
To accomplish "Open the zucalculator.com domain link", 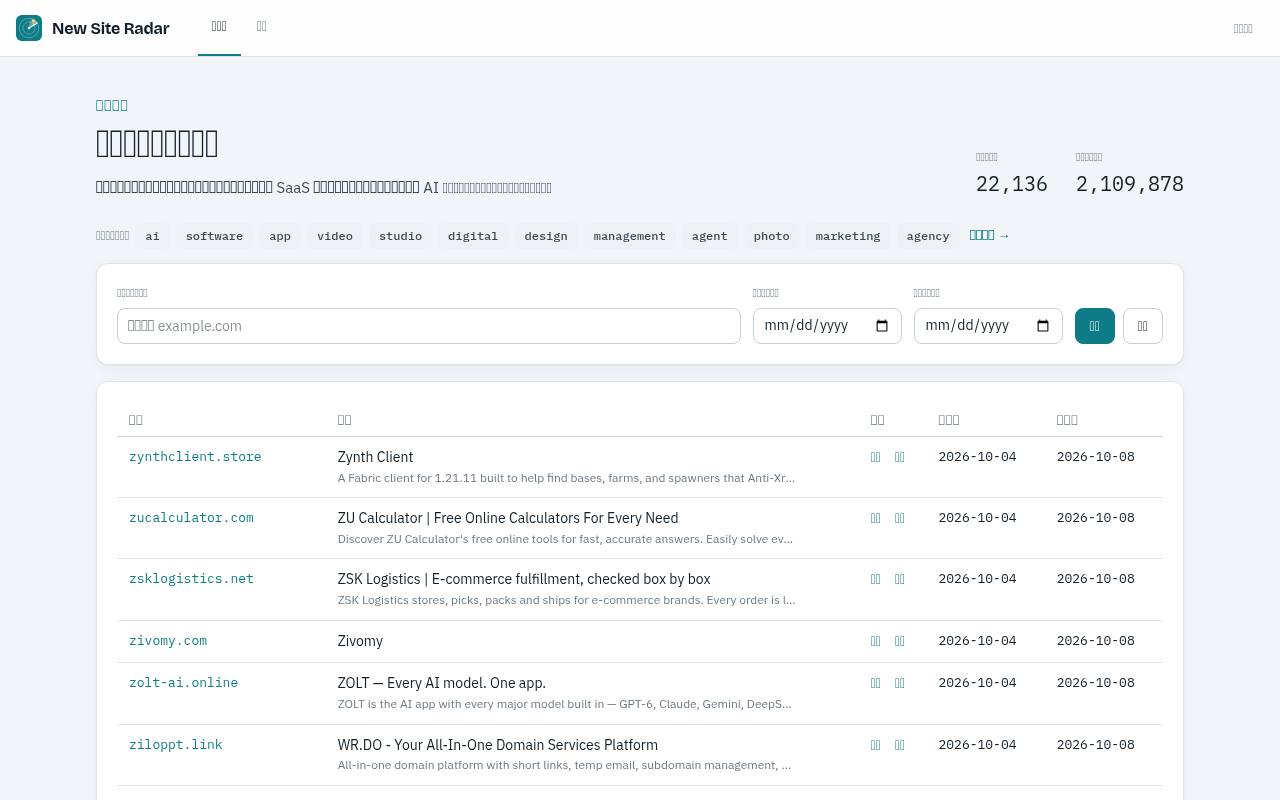I will (x=191, y=518).
